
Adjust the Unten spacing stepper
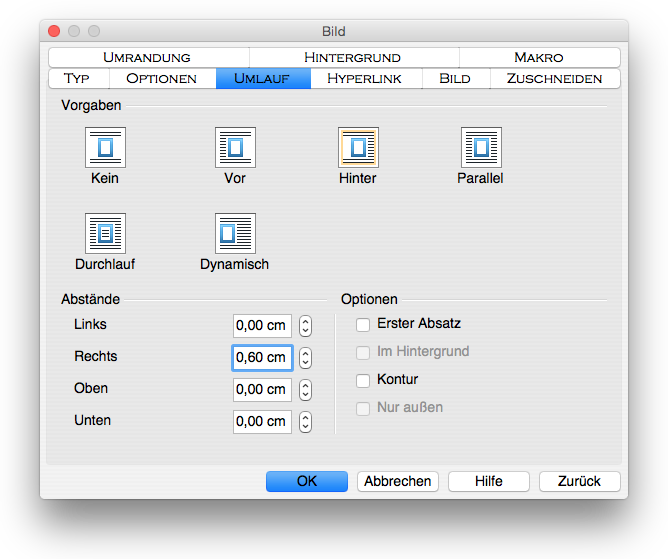306,422
